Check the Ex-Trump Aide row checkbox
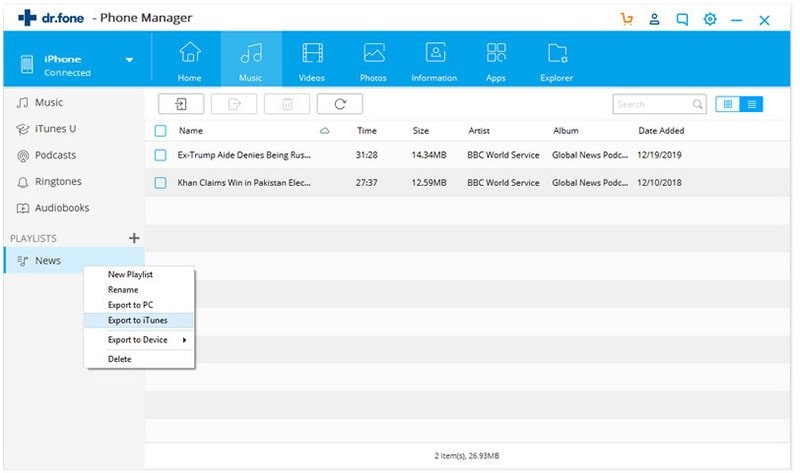The height and width of the screenshot is (473, 800). 160,155
